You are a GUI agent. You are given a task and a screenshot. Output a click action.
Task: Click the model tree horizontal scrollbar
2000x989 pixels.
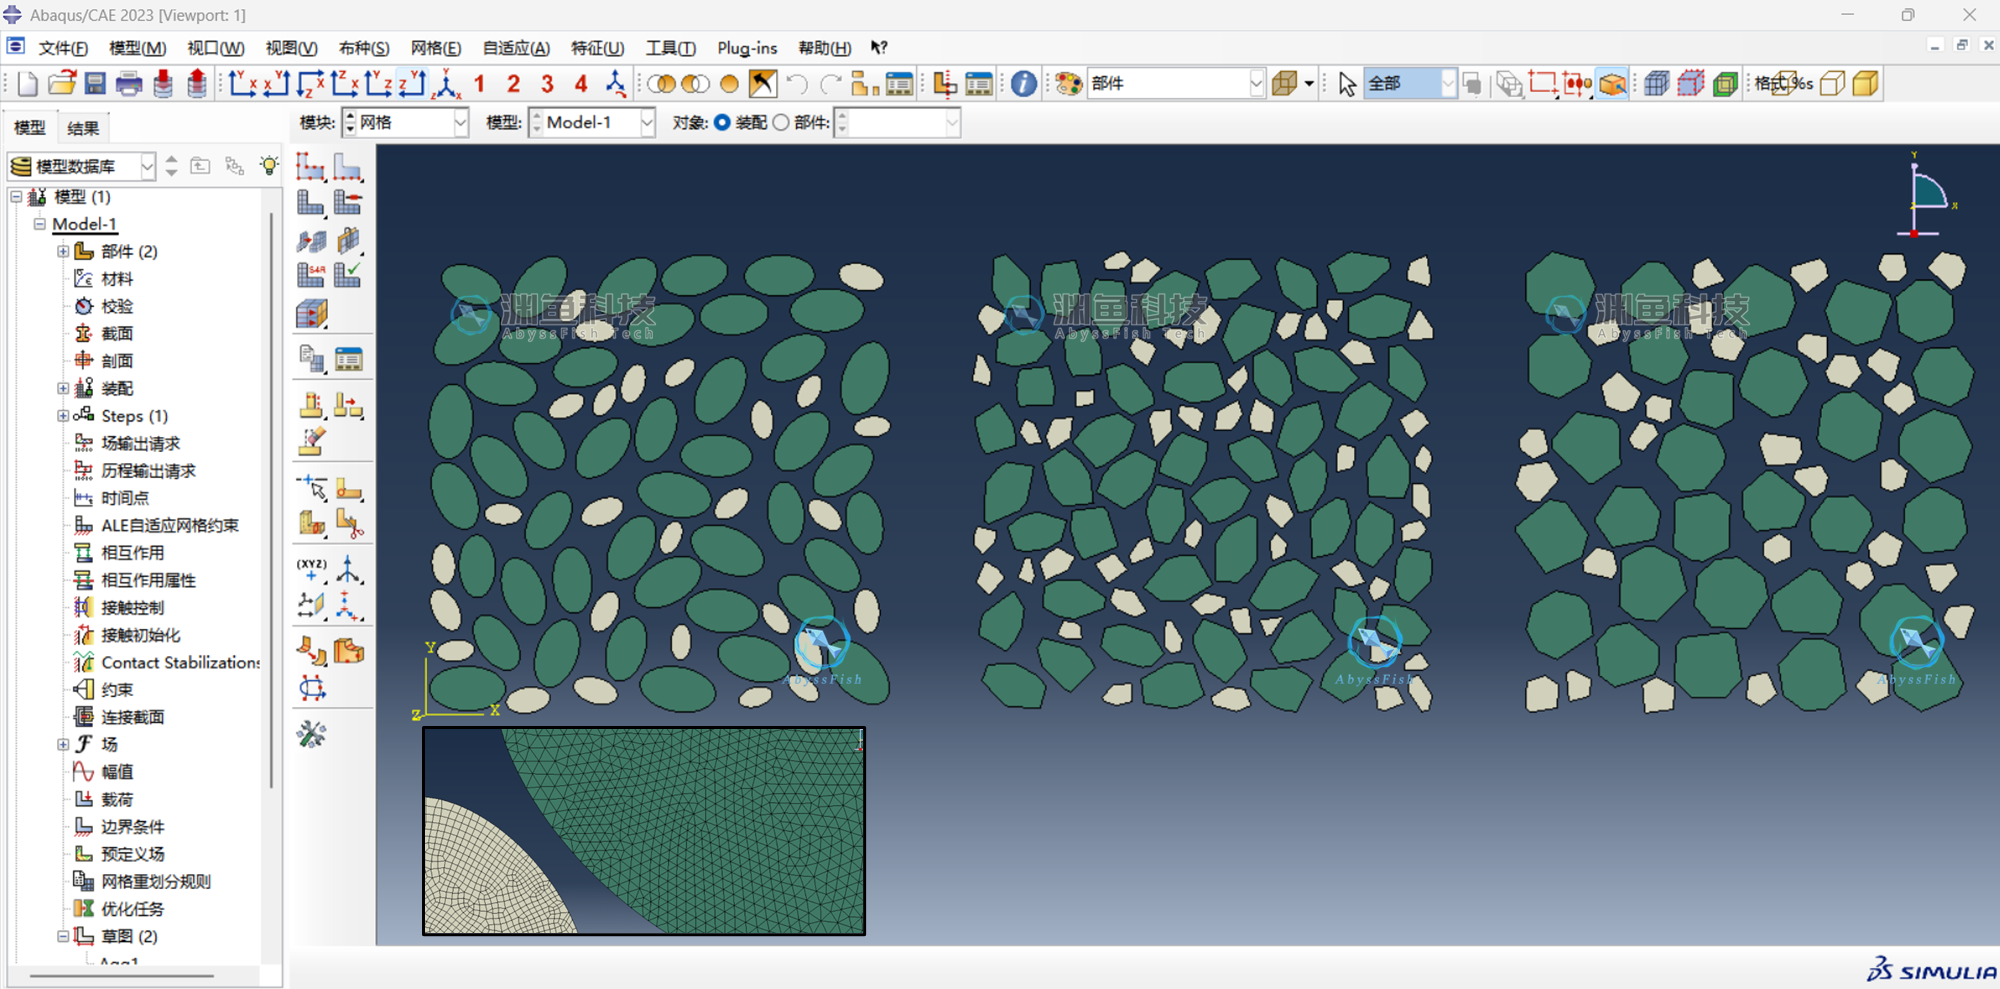(x=121, y=975)
